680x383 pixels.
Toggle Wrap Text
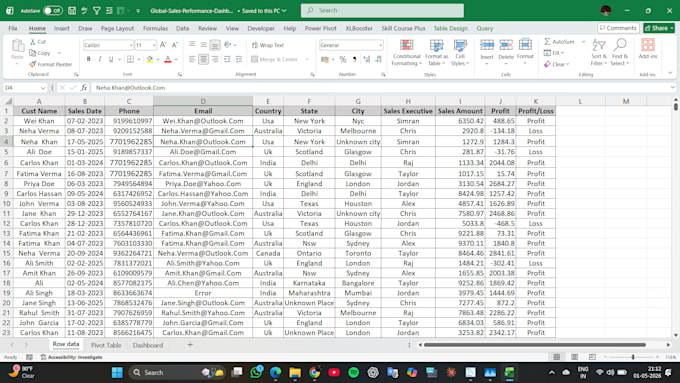[268, 45]
